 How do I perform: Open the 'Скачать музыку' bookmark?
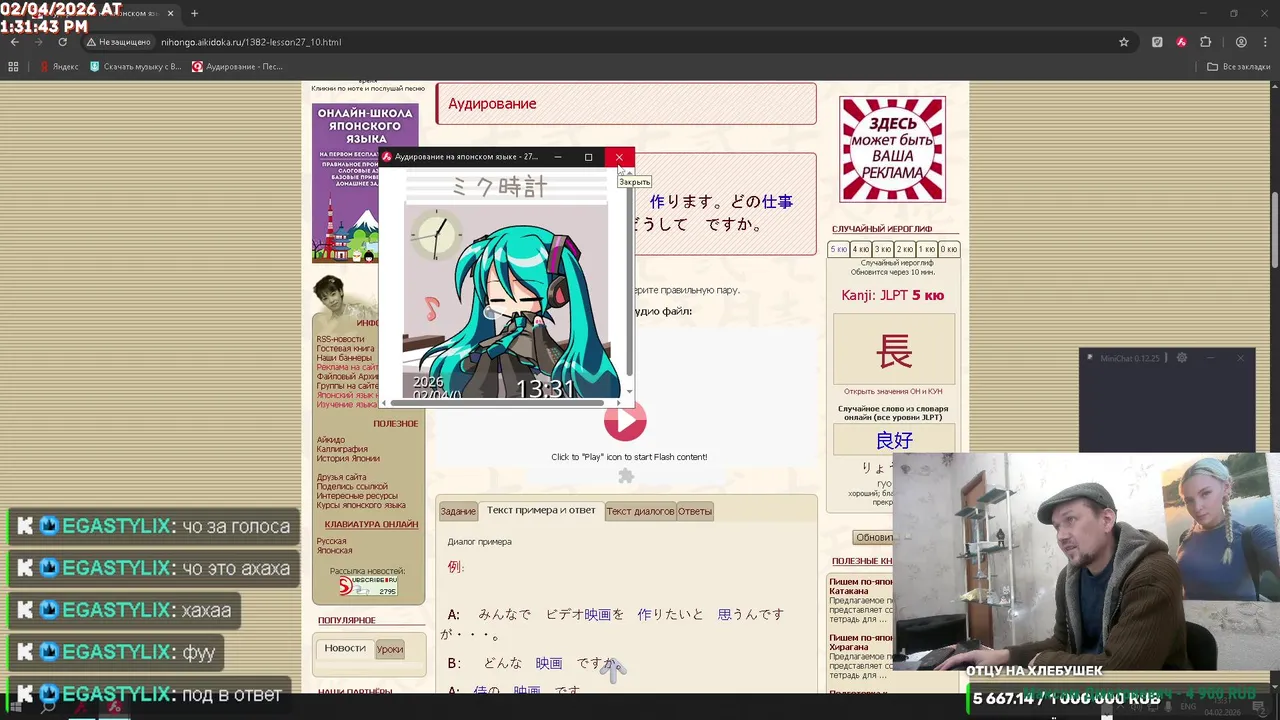point(136,67)
